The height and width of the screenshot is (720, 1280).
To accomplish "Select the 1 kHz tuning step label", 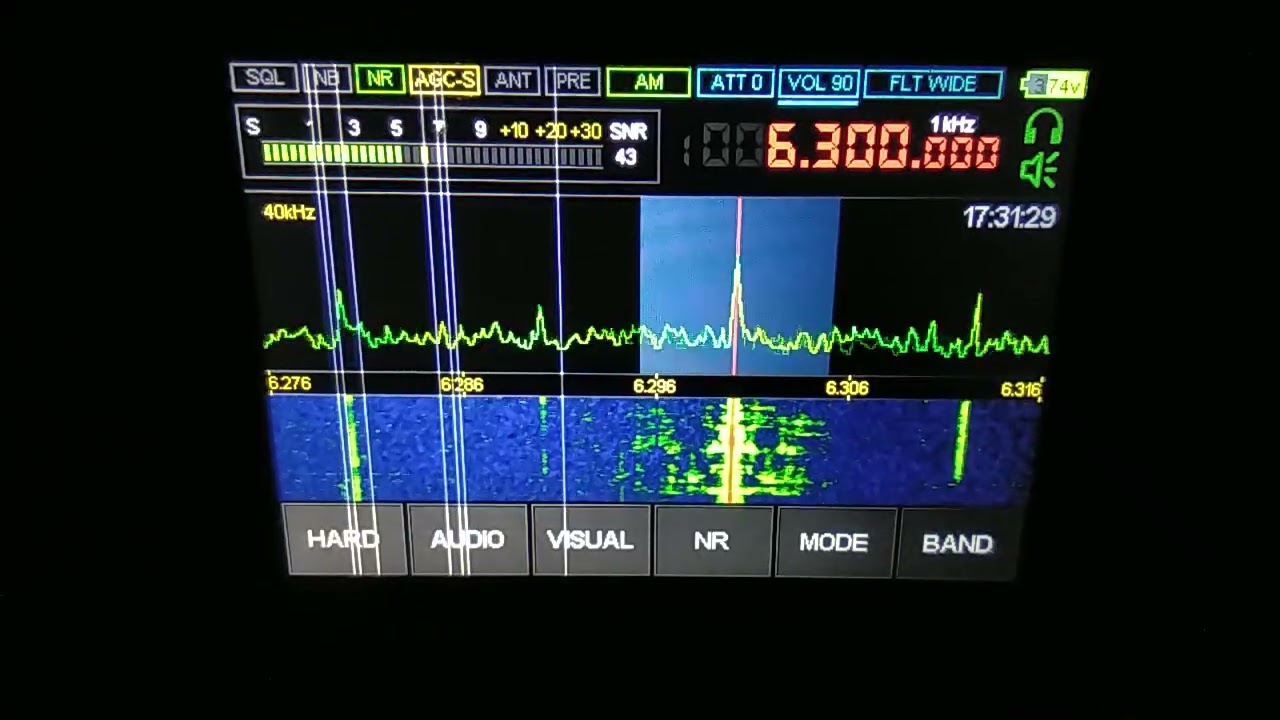I will pos(952,125).
